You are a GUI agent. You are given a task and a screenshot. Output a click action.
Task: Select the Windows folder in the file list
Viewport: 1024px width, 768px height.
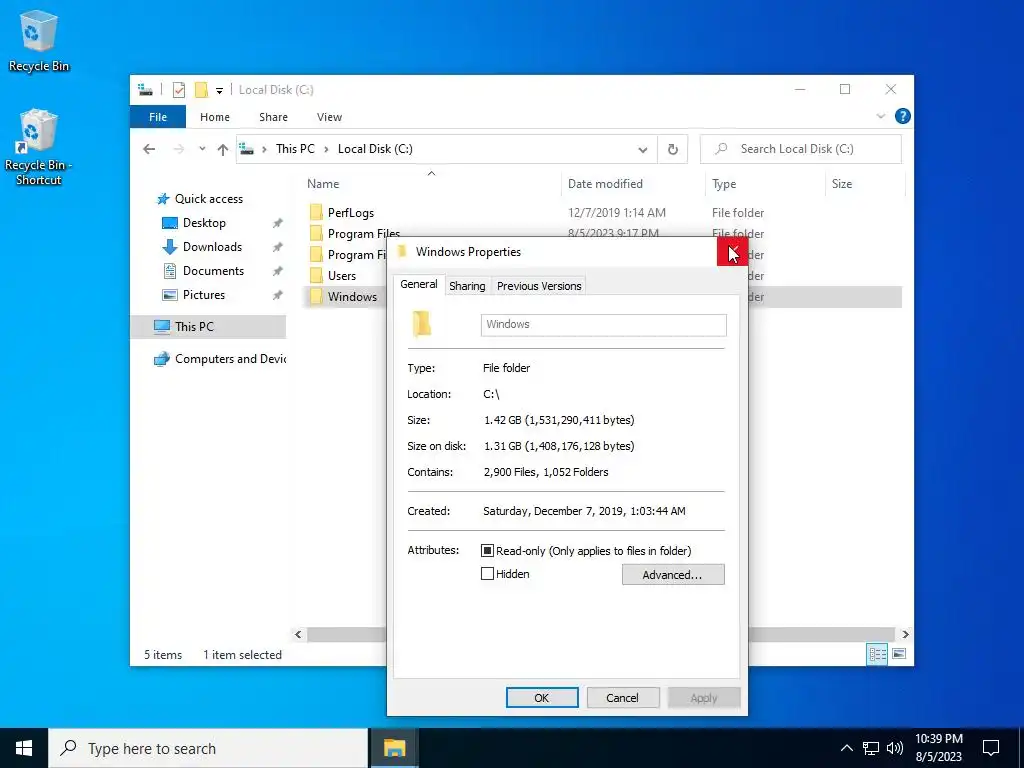(x=352, y=296)
